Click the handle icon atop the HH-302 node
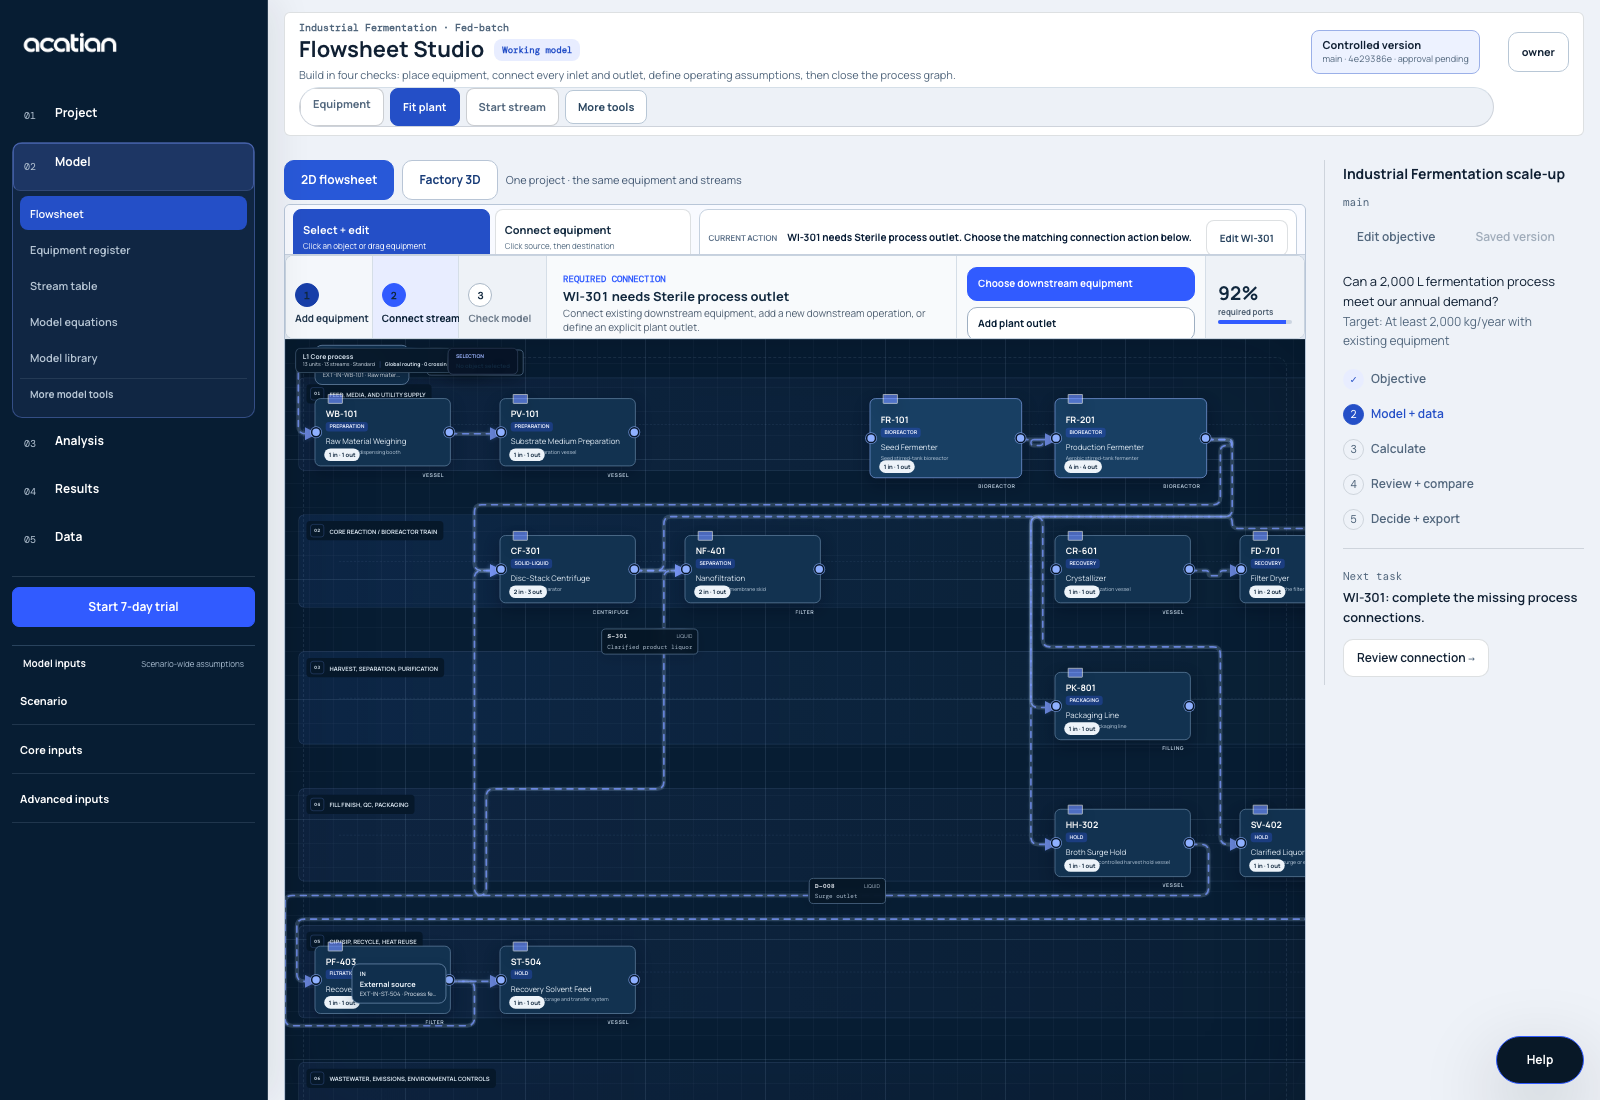 (1075, 810)
